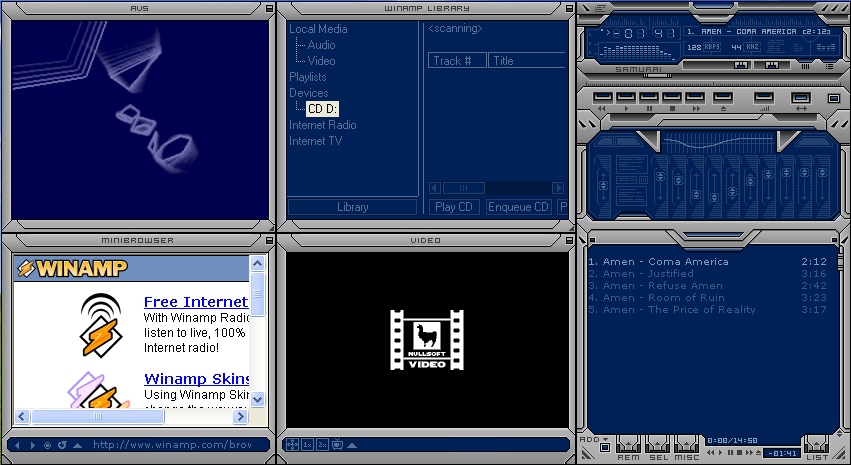Play the track with main window play button
Screen dimensions: 851x465
(x=626, y=98)
